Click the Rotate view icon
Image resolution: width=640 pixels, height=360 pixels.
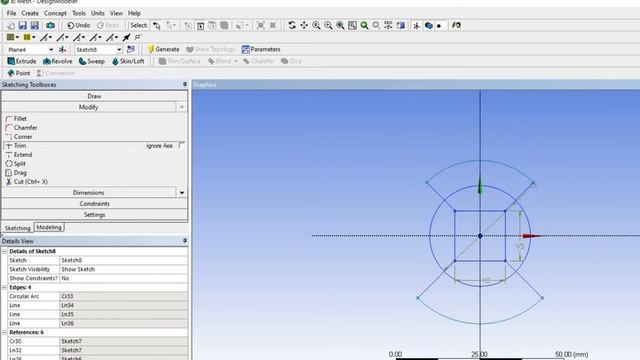(x=292, y=25)
